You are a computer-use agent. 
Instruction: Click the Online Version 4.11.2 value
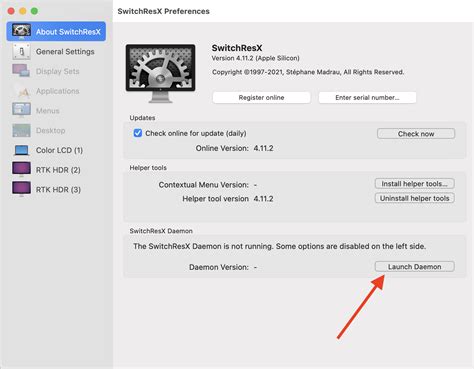tap(263, 148)
